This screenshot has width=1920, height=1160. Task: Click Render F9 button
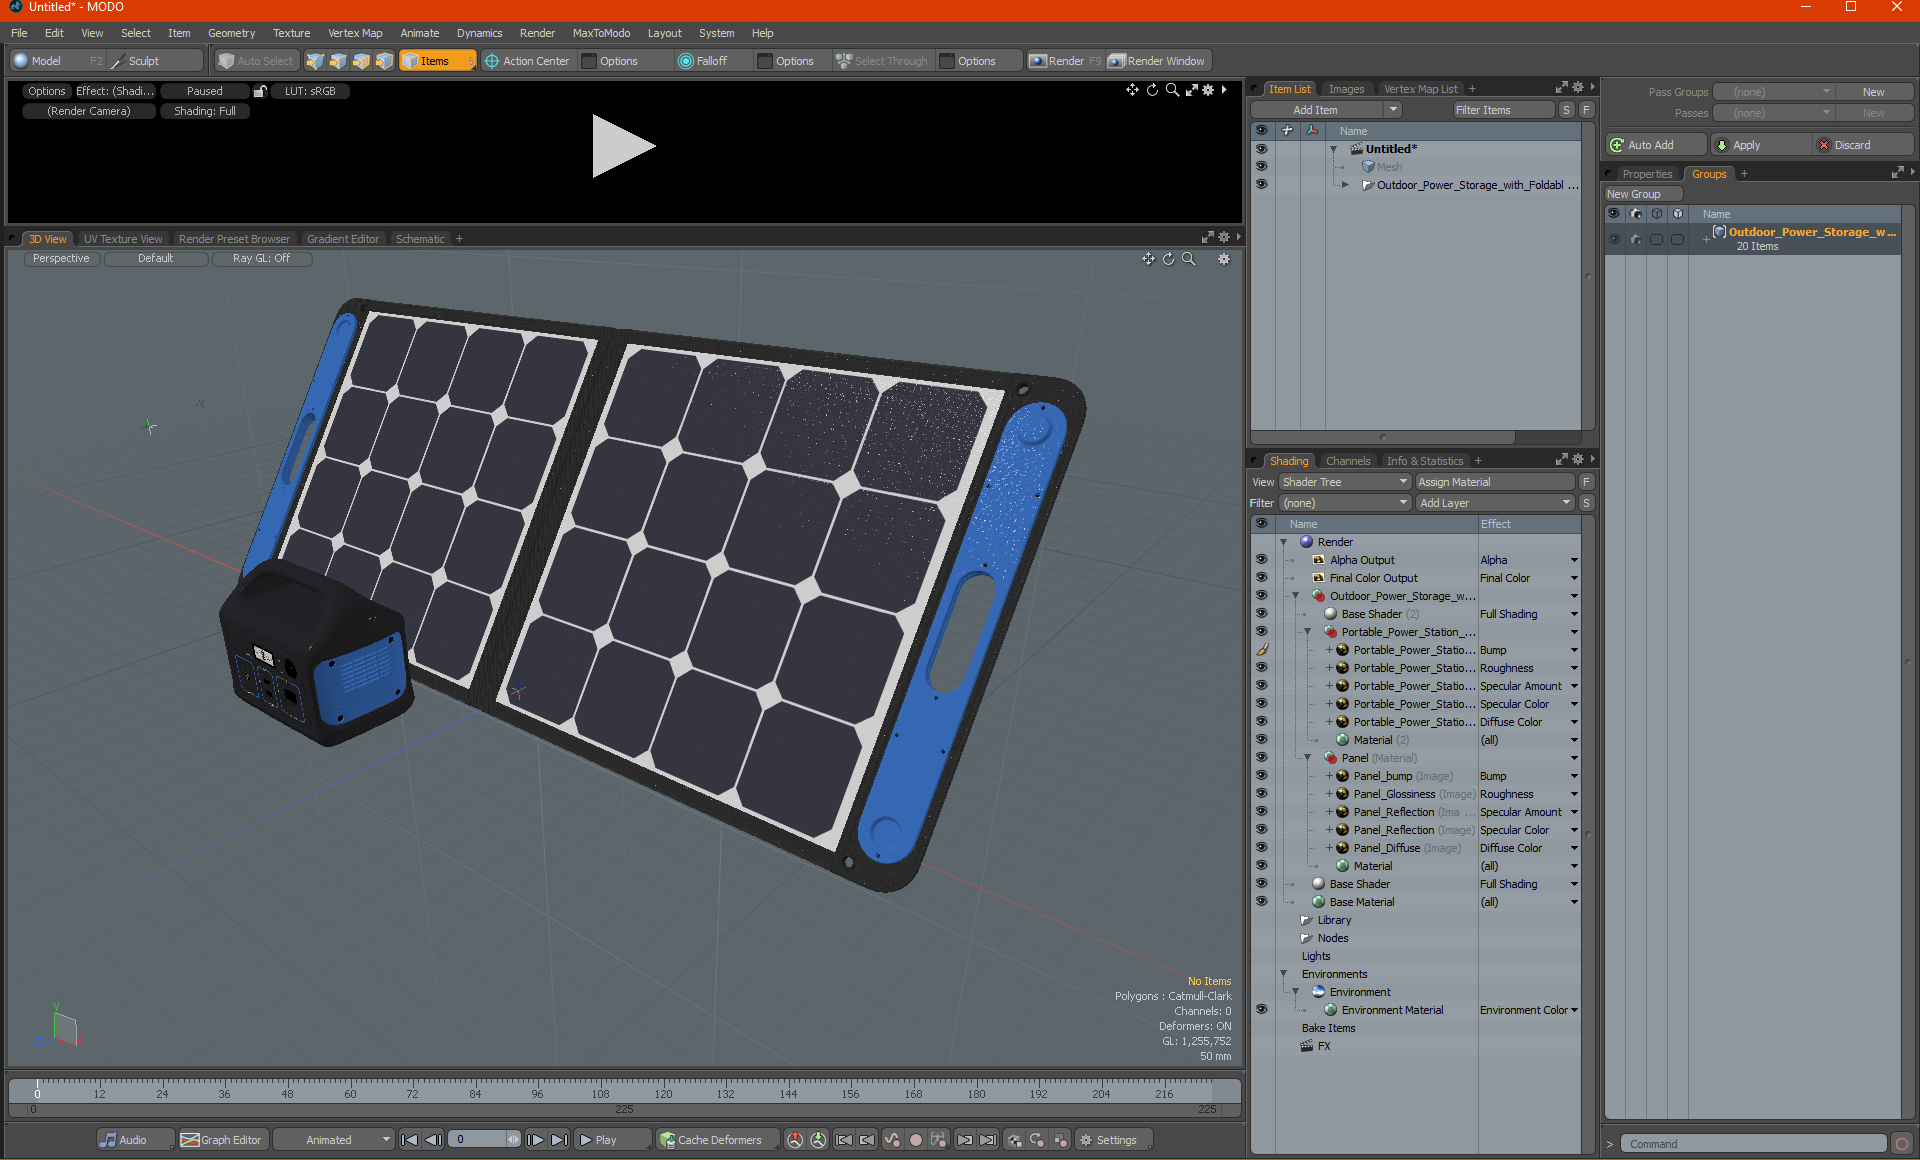[x=1065, y=61]
